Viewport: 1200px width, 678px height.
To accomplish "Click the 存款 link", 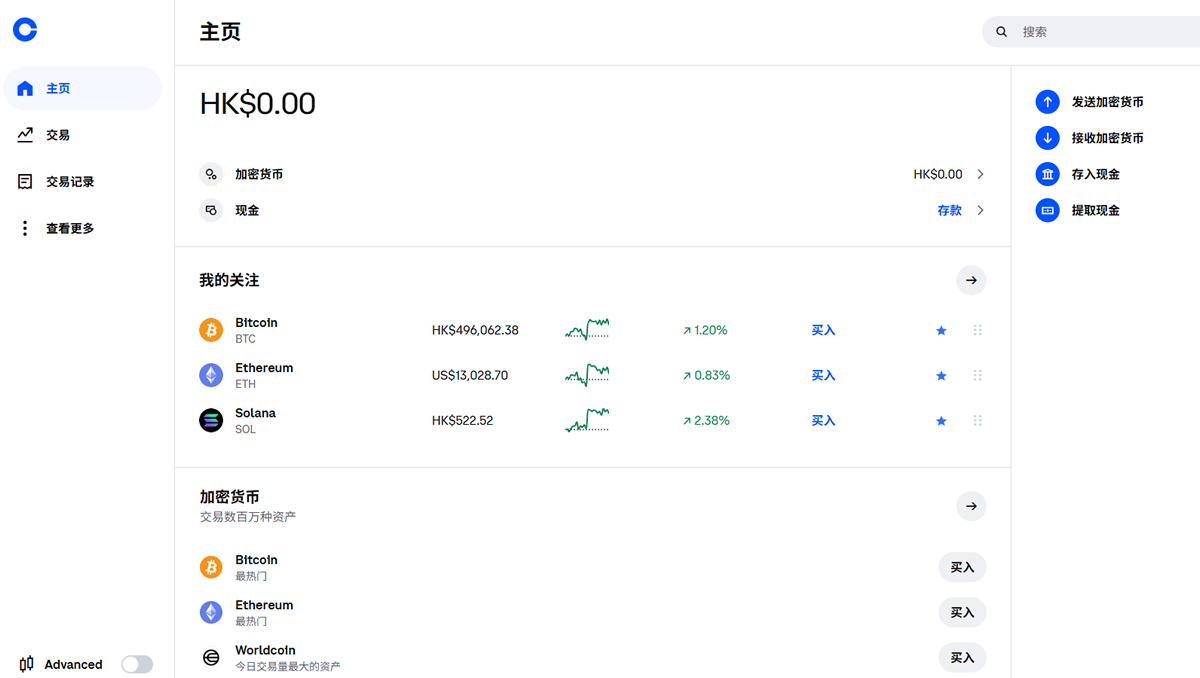I will click(x=949, y=210).
